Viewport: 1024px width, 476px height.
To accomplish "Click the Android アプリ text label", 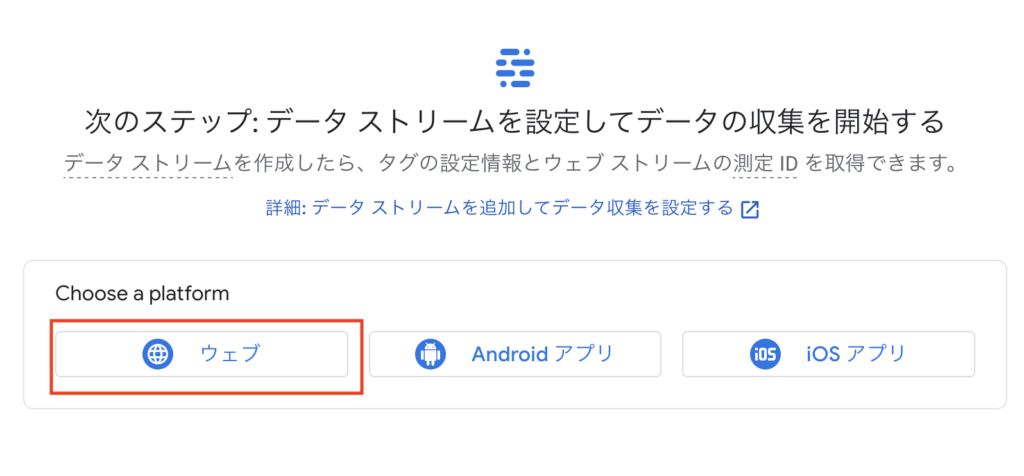I will point(542,354).
